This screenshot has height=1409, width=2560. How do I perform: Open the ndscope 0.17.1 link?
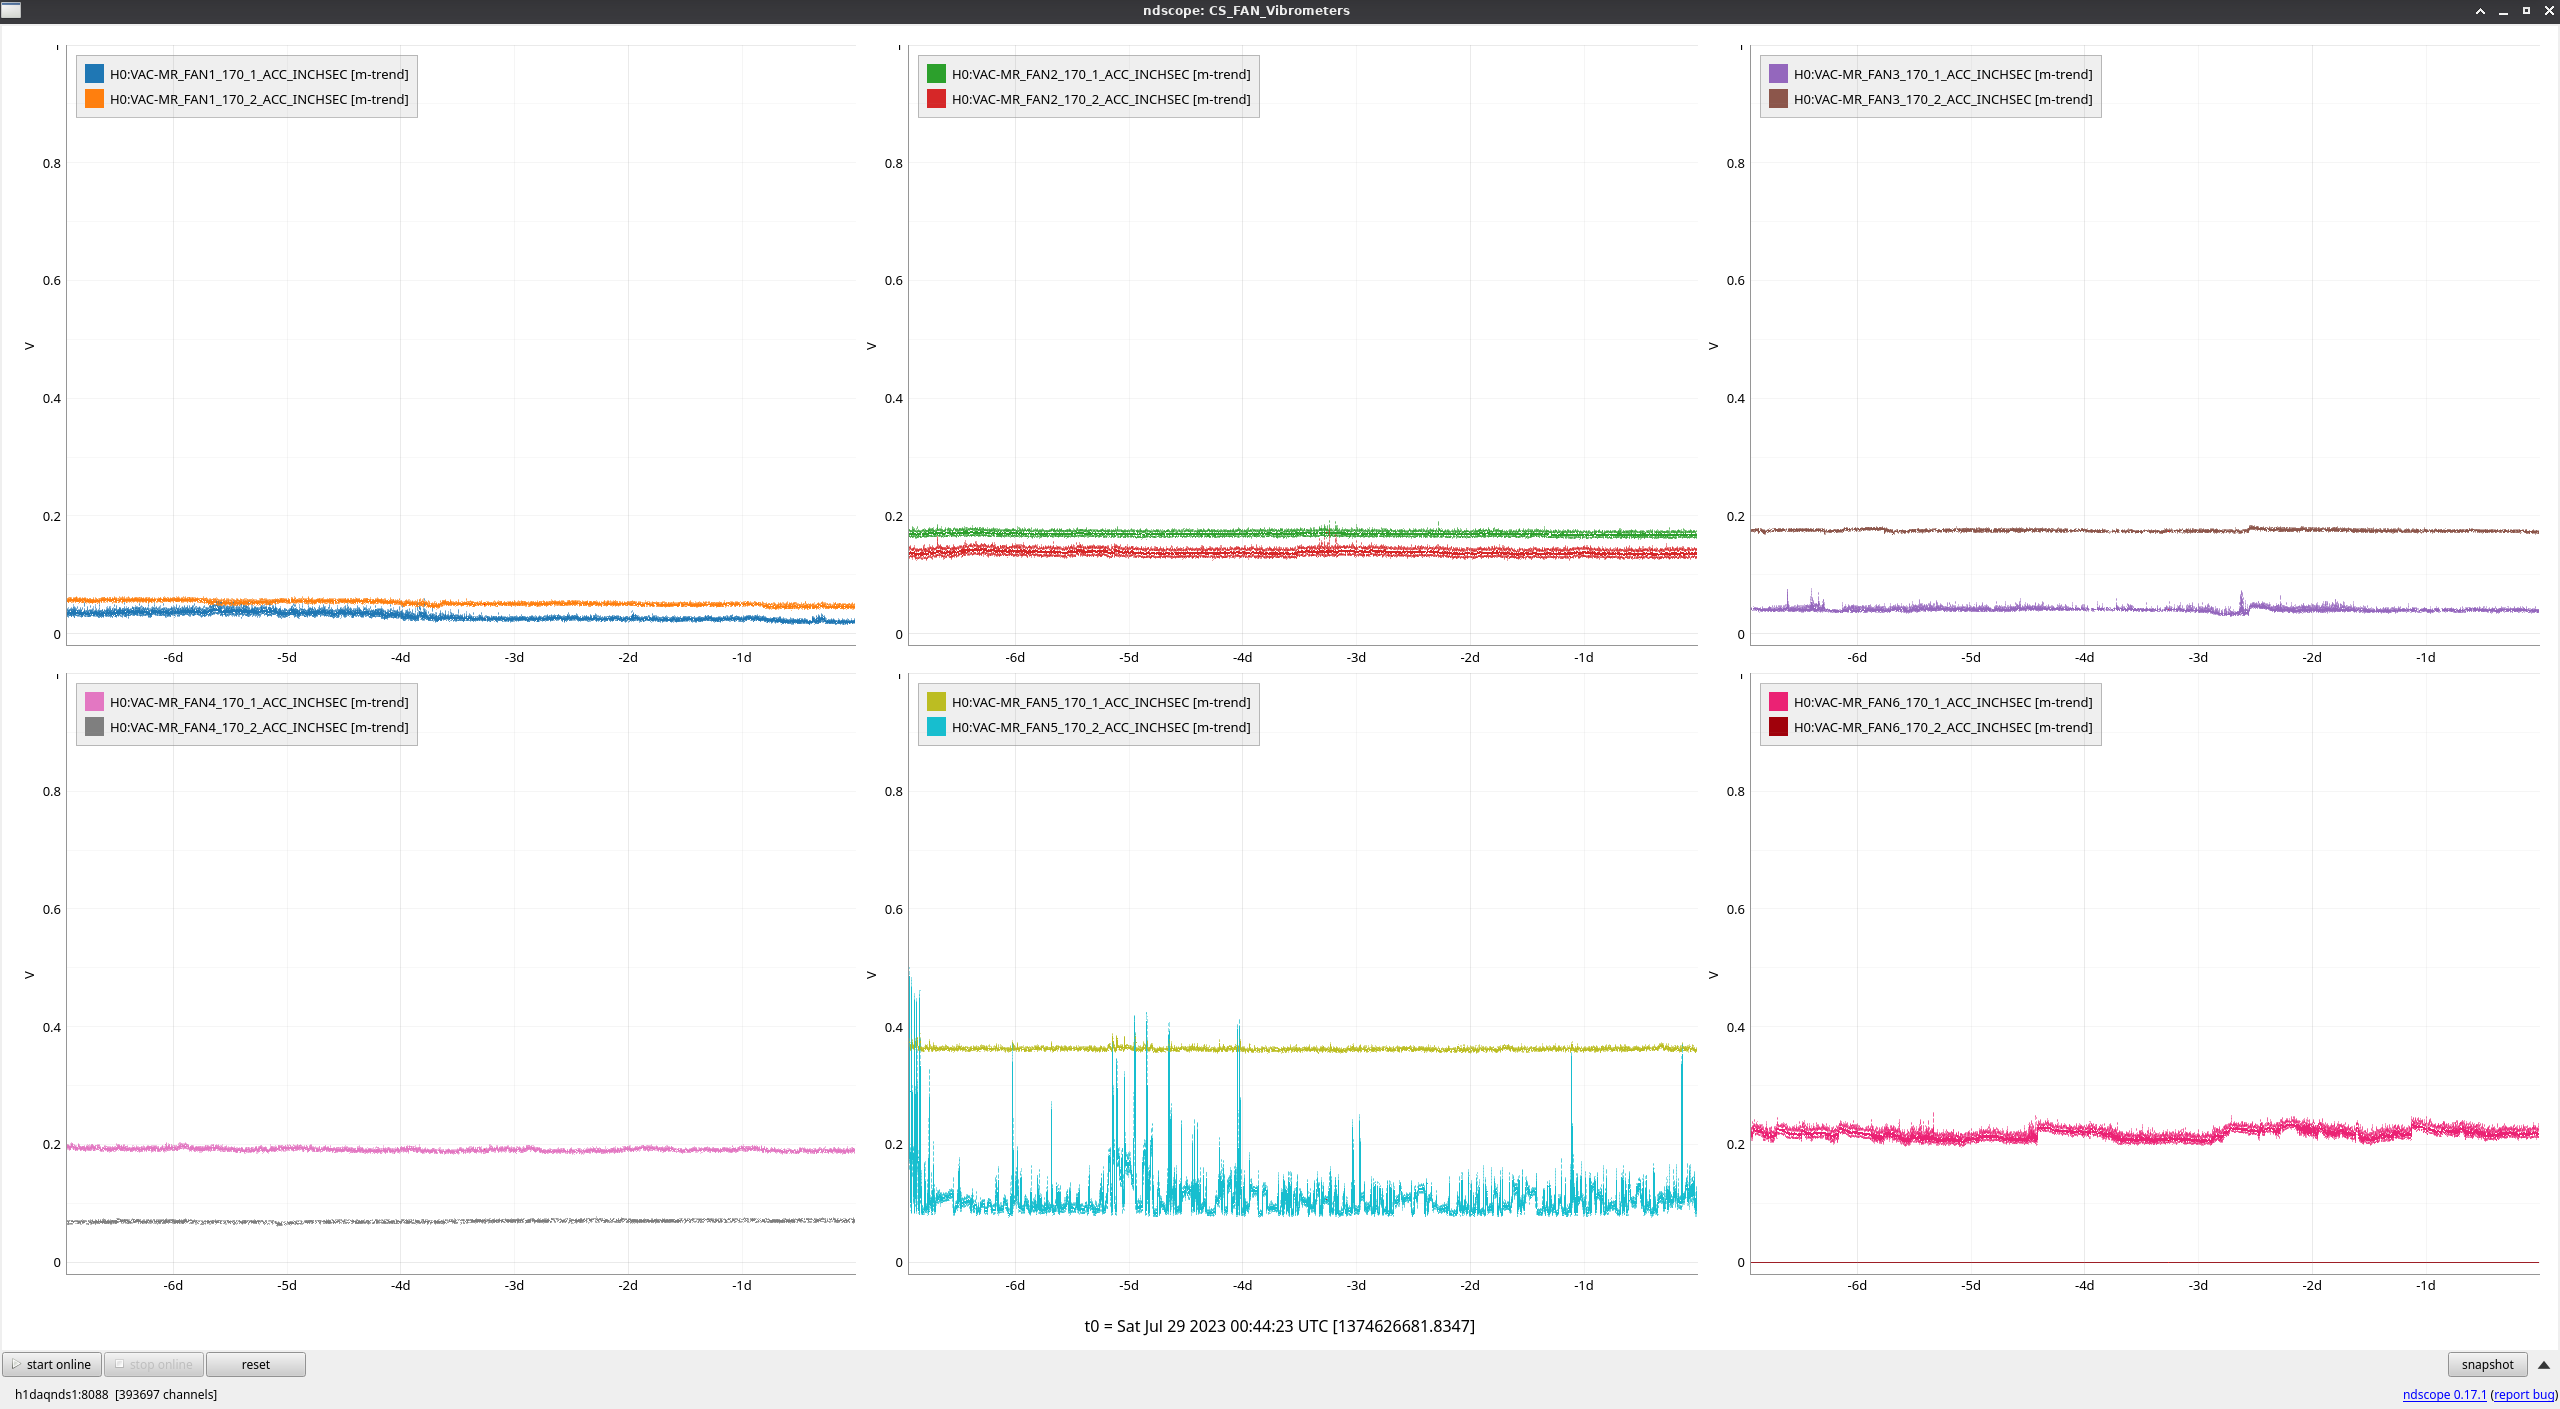[x=2444, y=1394]
